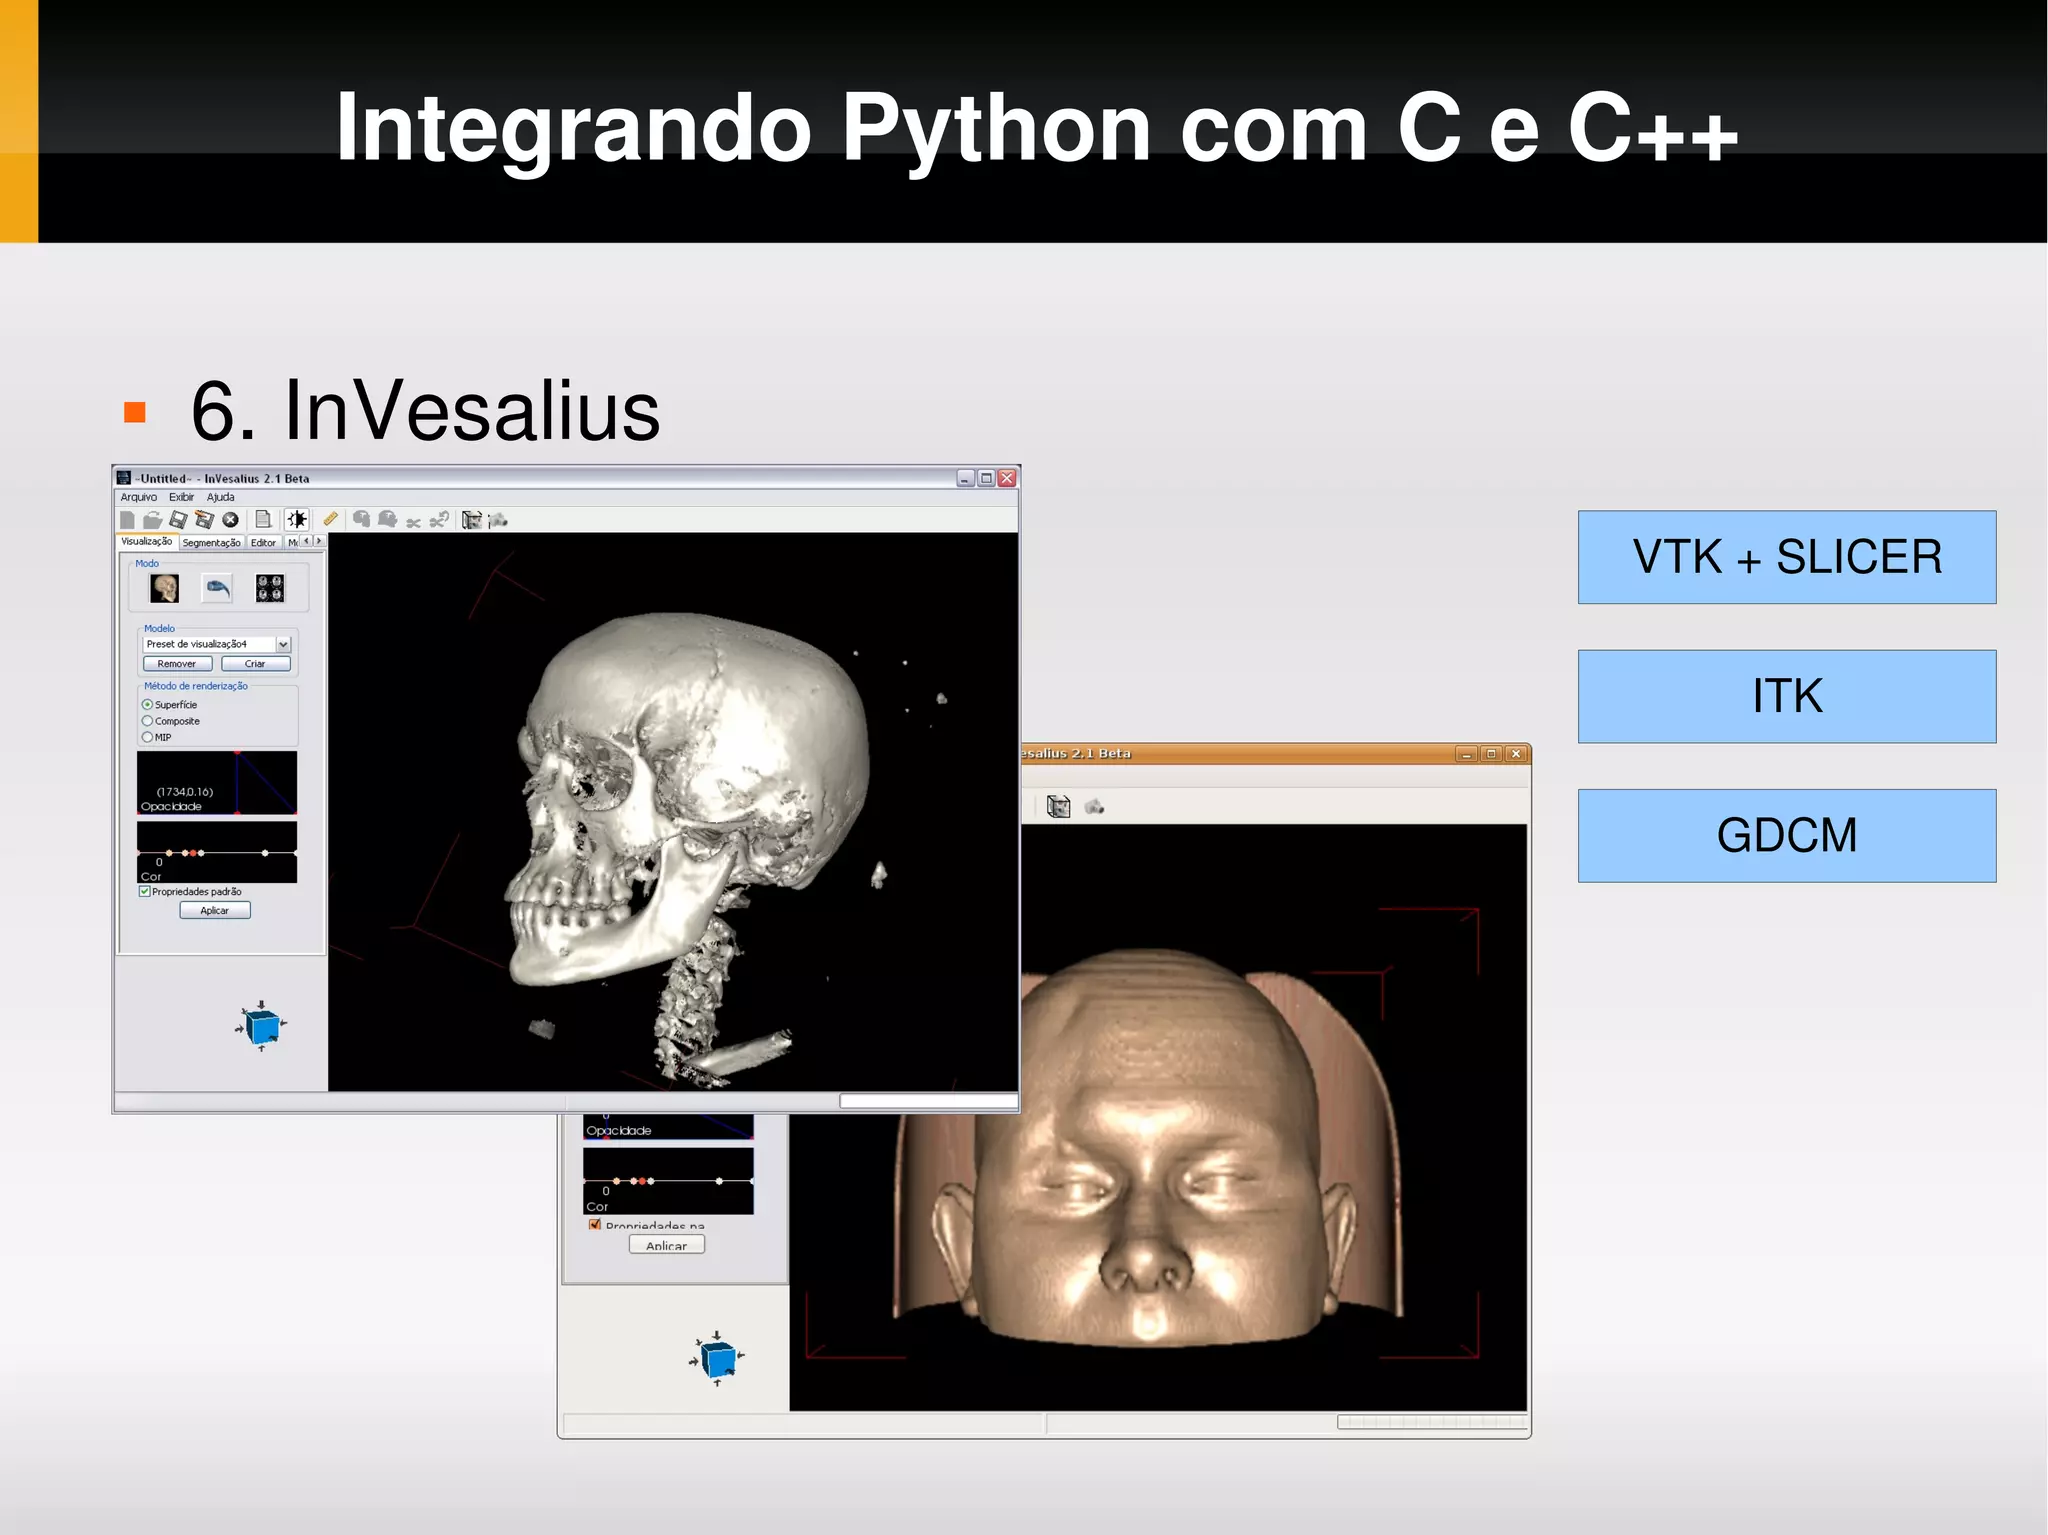Viewport: 2048px width, 1535px height.
Task: Click the '6. InVesalius' bullet text
Action: pos(426,411)
